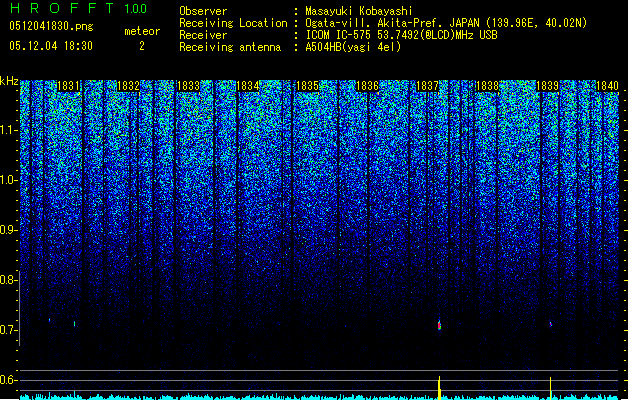Click the 1.1 kHz axis label
Viewport: 629px width, 400px height.
pos(8,130)
